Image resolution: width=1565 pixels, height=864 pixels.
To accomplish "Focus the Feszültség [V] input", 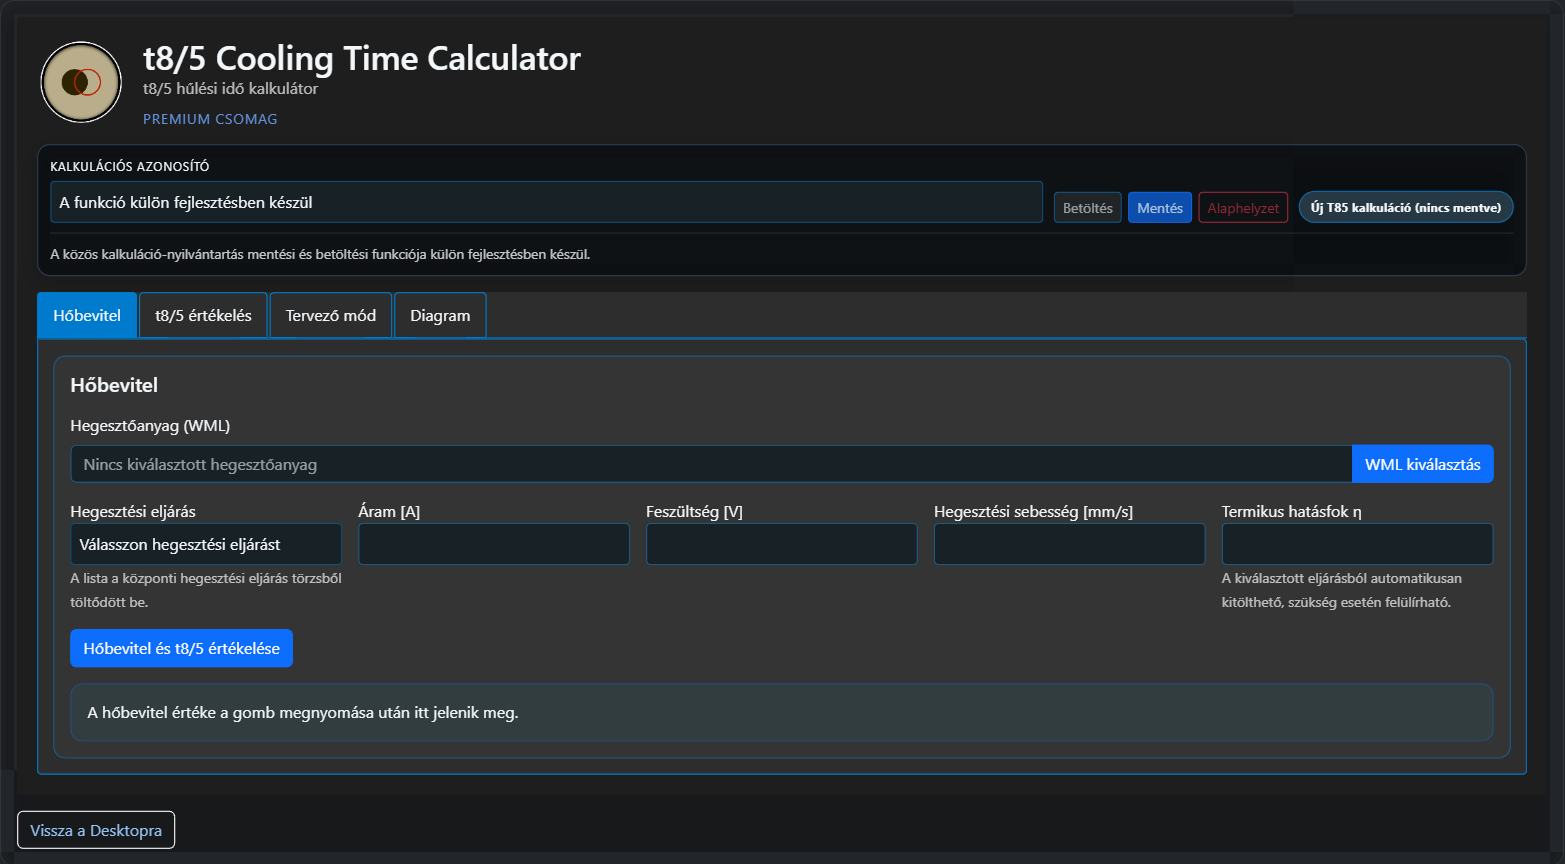I will click(x=782, y=544).
